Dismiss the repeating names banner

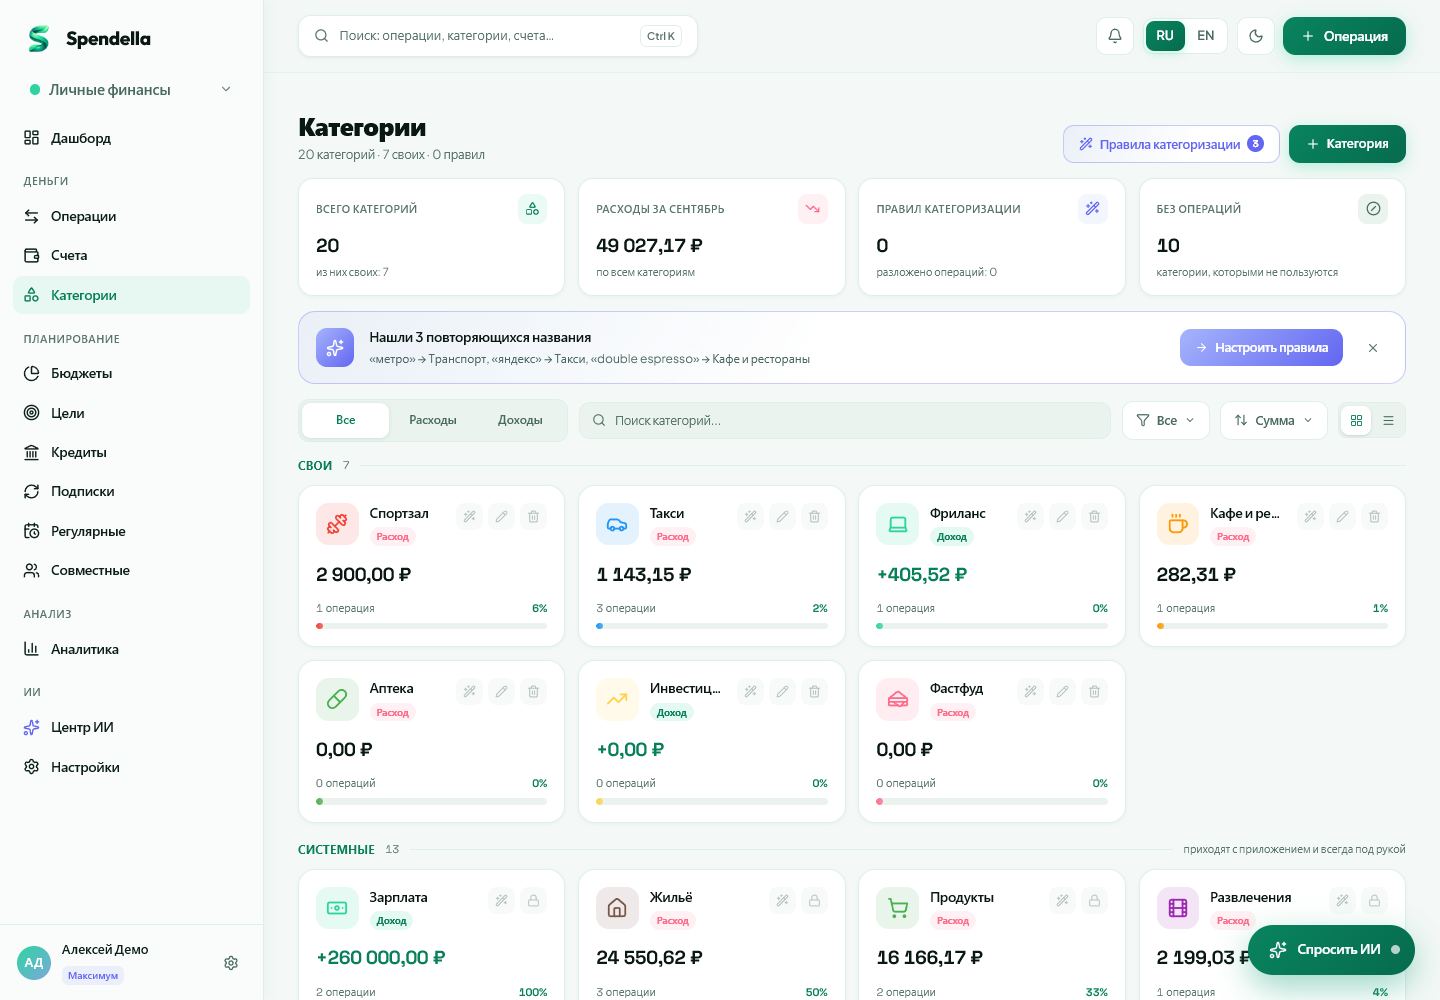[1373, 348]
